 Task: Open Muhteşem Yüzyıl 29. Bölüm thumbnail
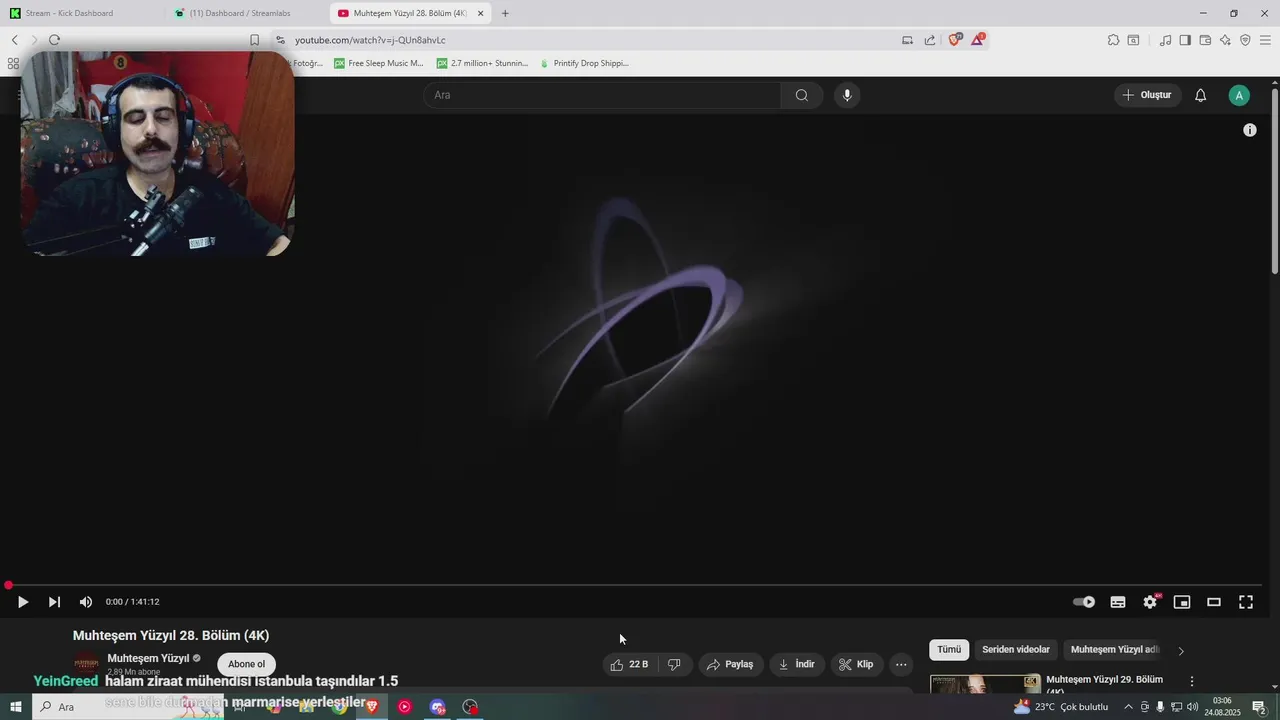click(986, 684)
